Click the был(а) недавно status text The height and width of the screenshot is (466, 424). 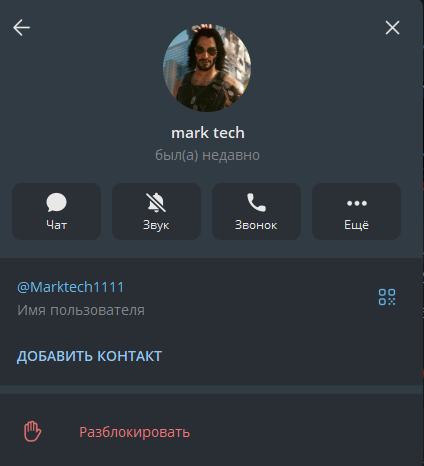207,155
